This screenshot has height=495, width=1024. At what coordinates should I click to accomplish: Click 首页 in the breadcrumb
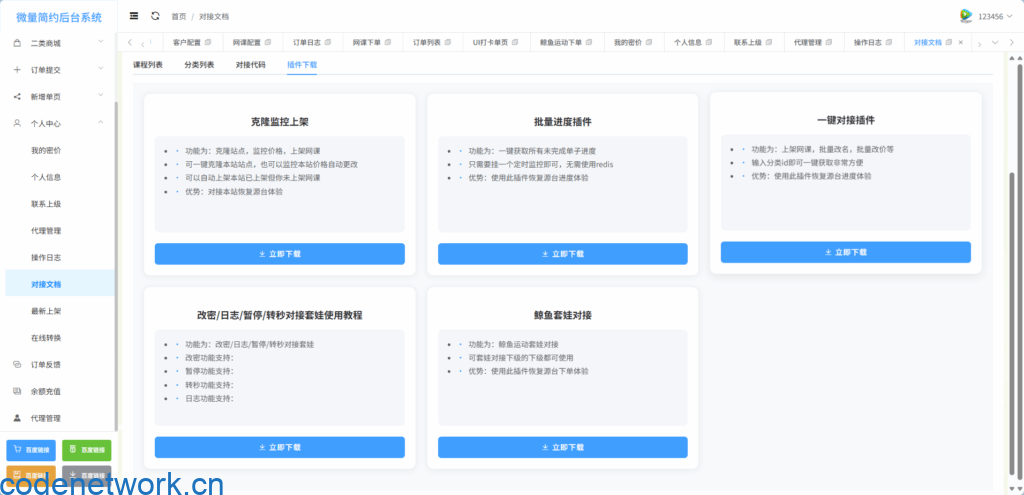(178, 17)
